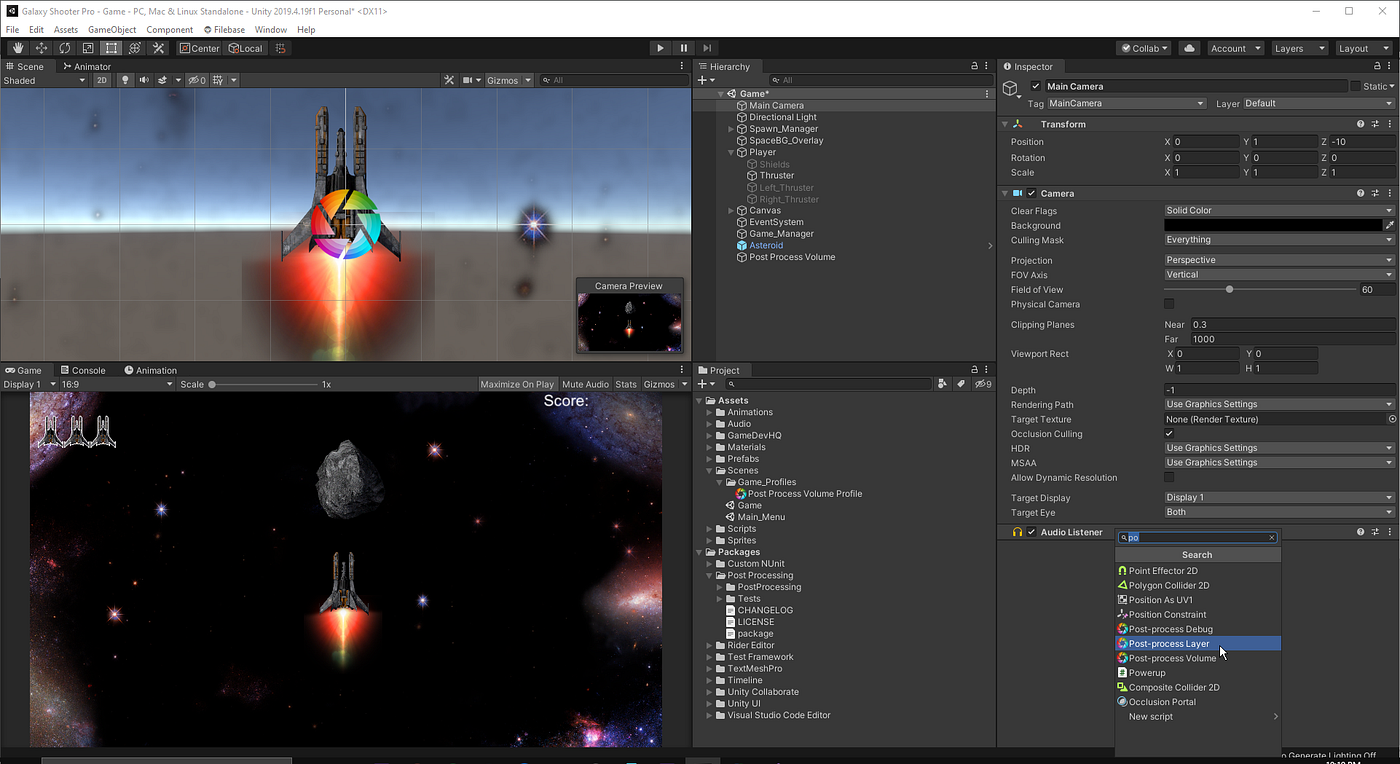The height and width of the screenshot is (764, 1400).
Task: Open the Projection dropdown
Action: [1279, 260]
